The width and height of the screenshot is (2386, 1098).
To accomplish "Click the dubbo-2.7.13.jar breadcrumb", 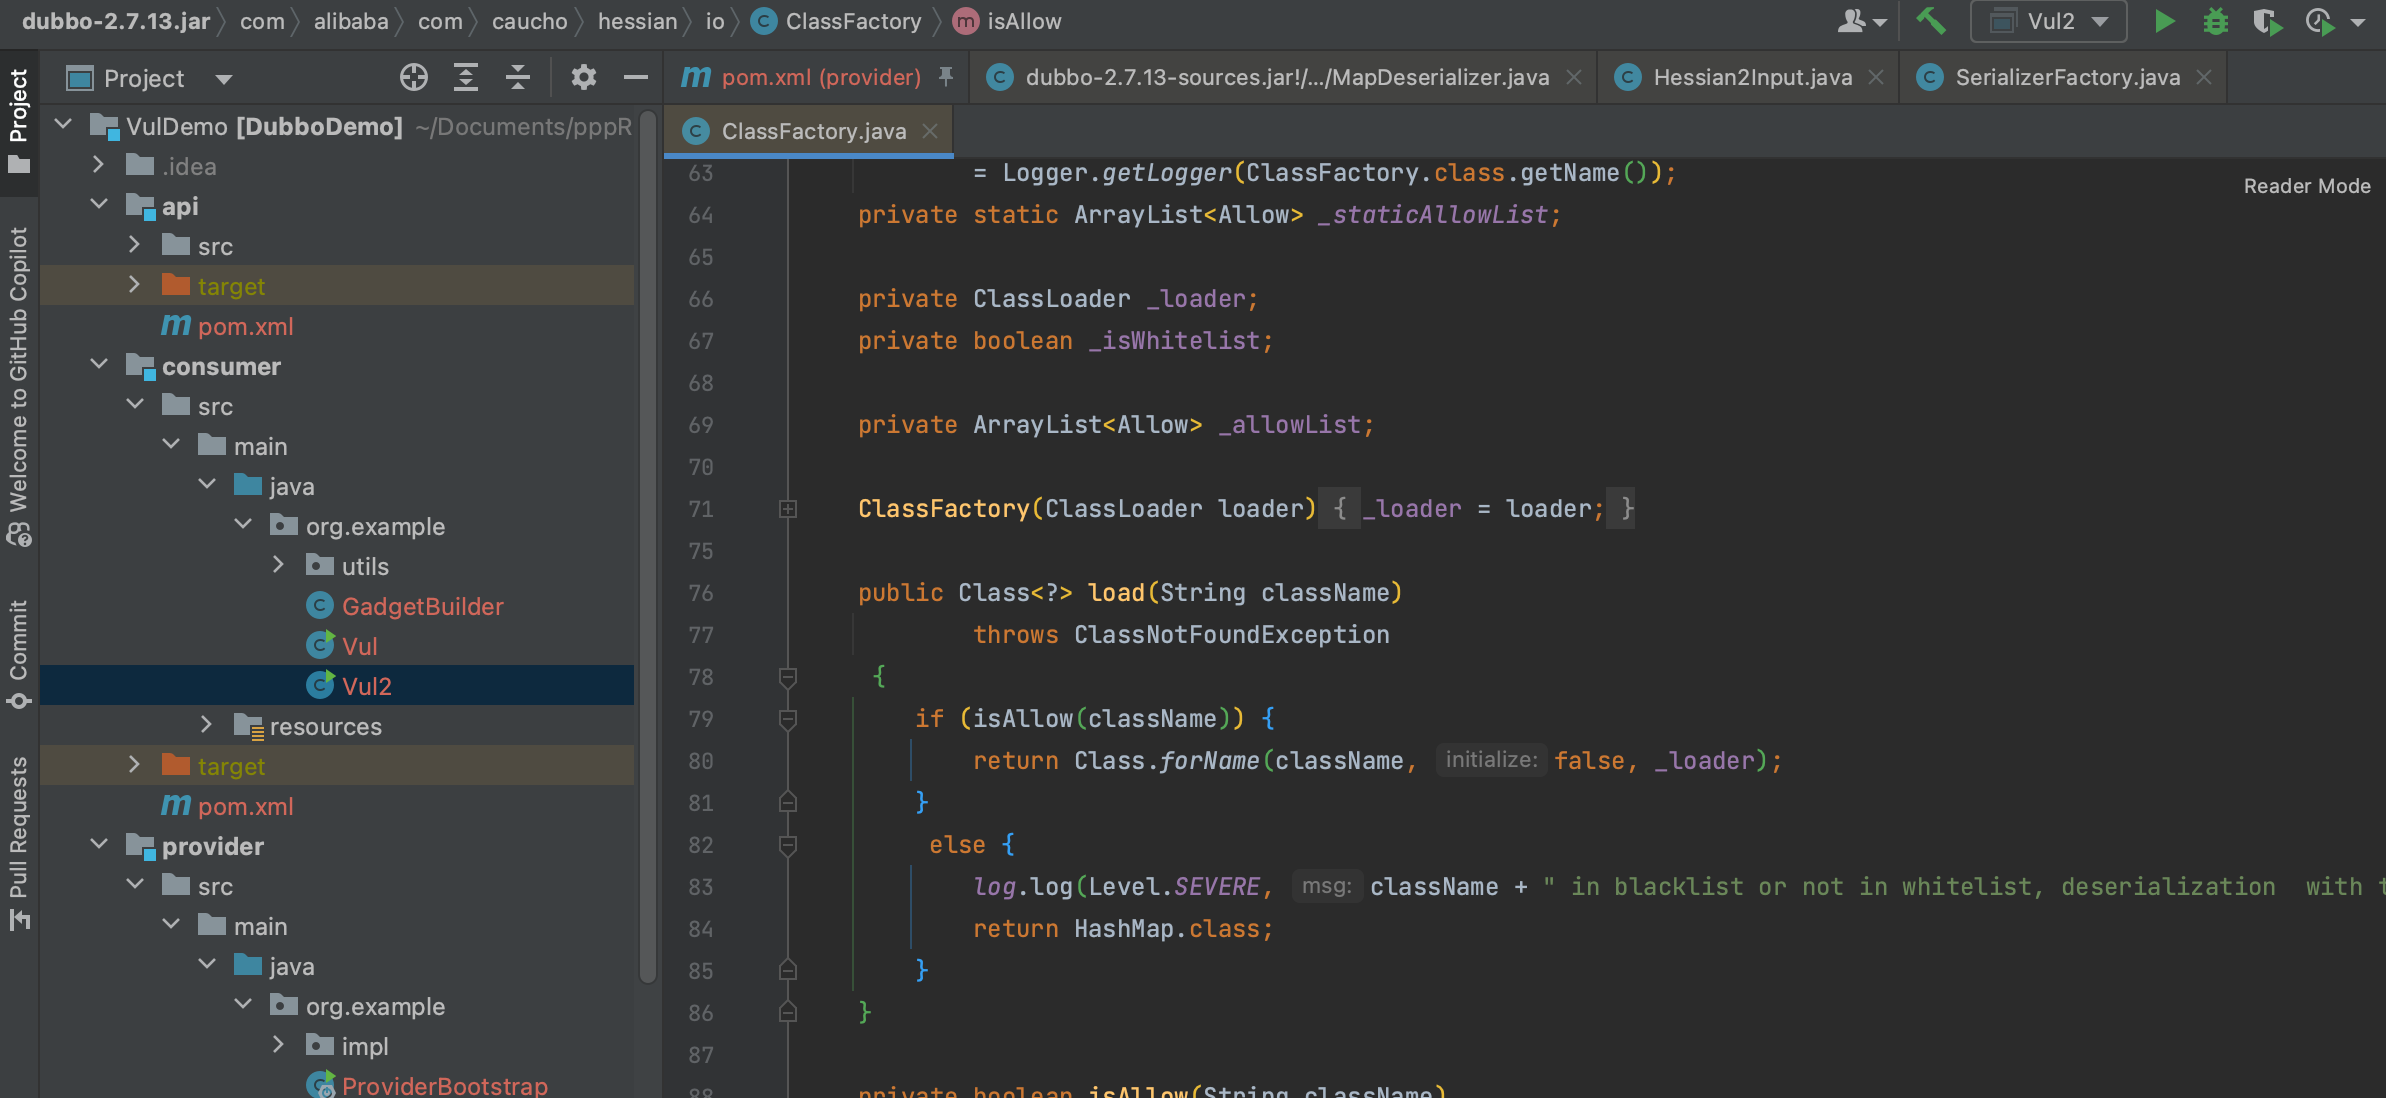I will point(116,21).
